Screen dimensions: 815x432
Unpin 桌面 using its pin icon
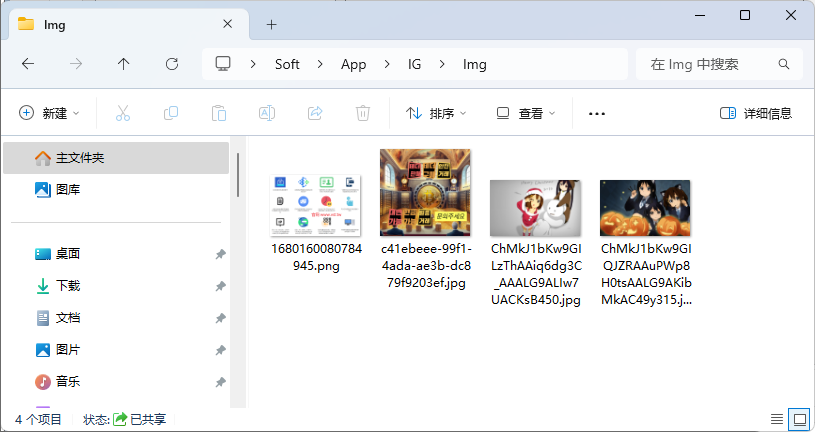220,254
